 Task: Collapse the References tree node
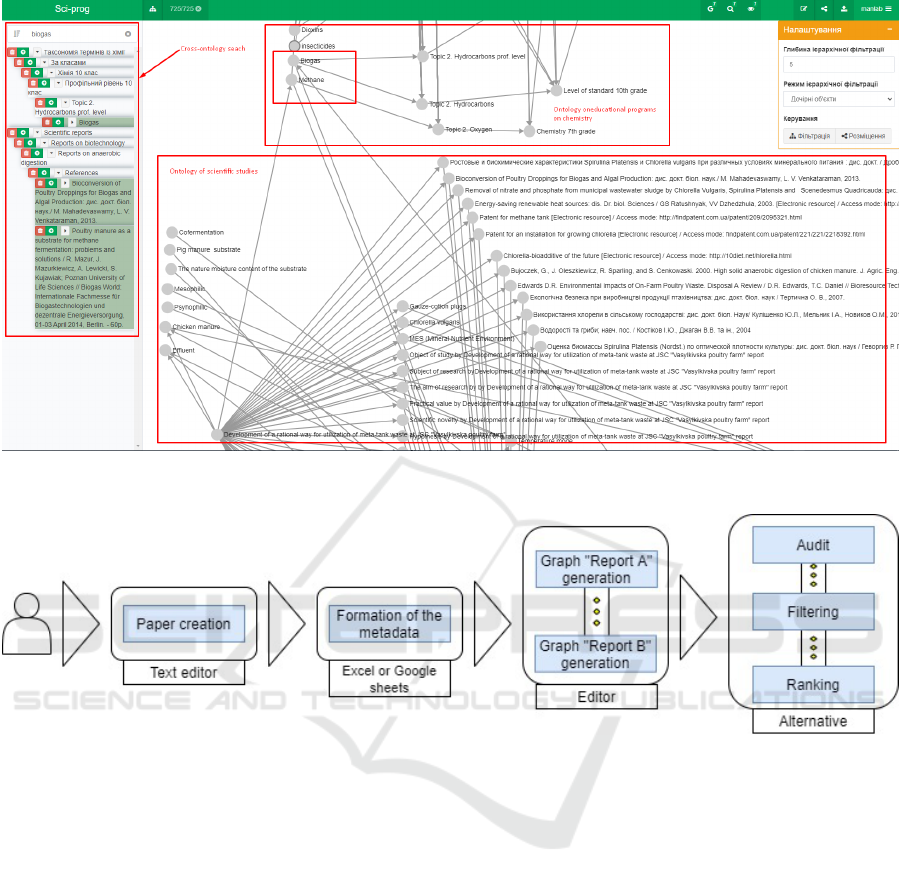click(57, 173)
